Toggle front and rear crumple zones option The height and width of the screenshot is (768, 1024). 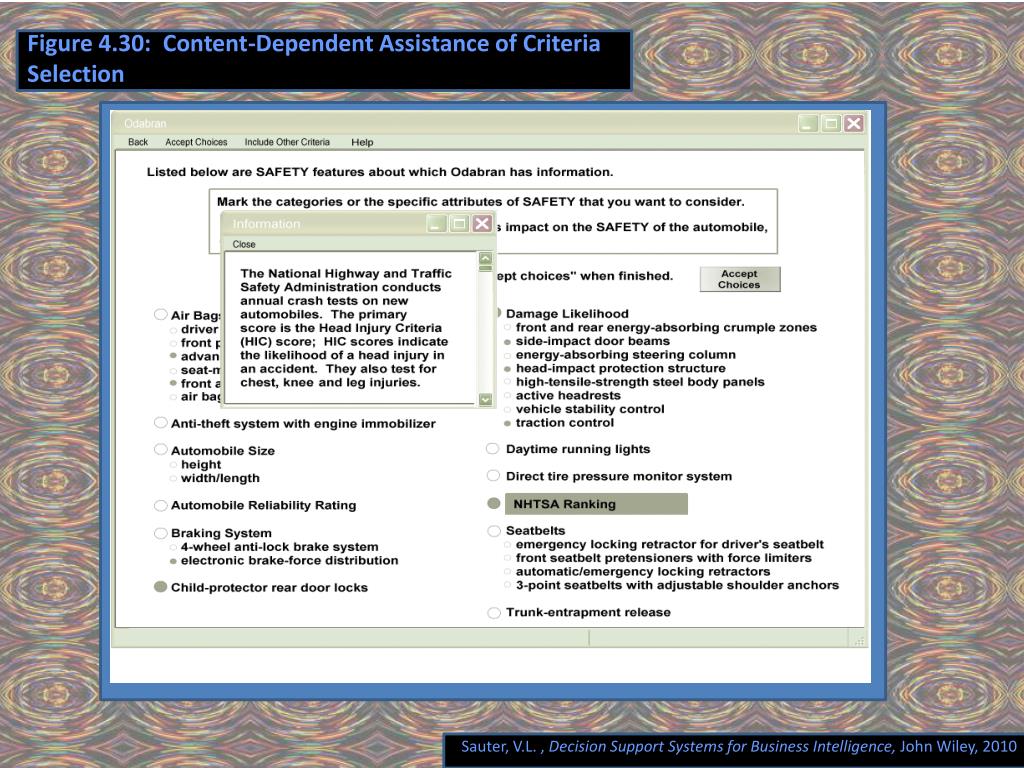[507, 327]
